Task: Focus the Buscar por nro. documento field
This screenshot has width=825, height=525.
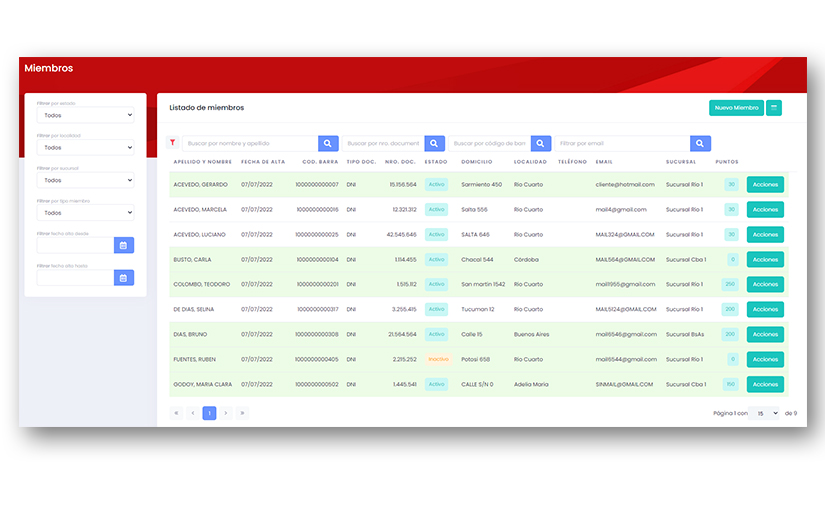Action: coord(383,143)
